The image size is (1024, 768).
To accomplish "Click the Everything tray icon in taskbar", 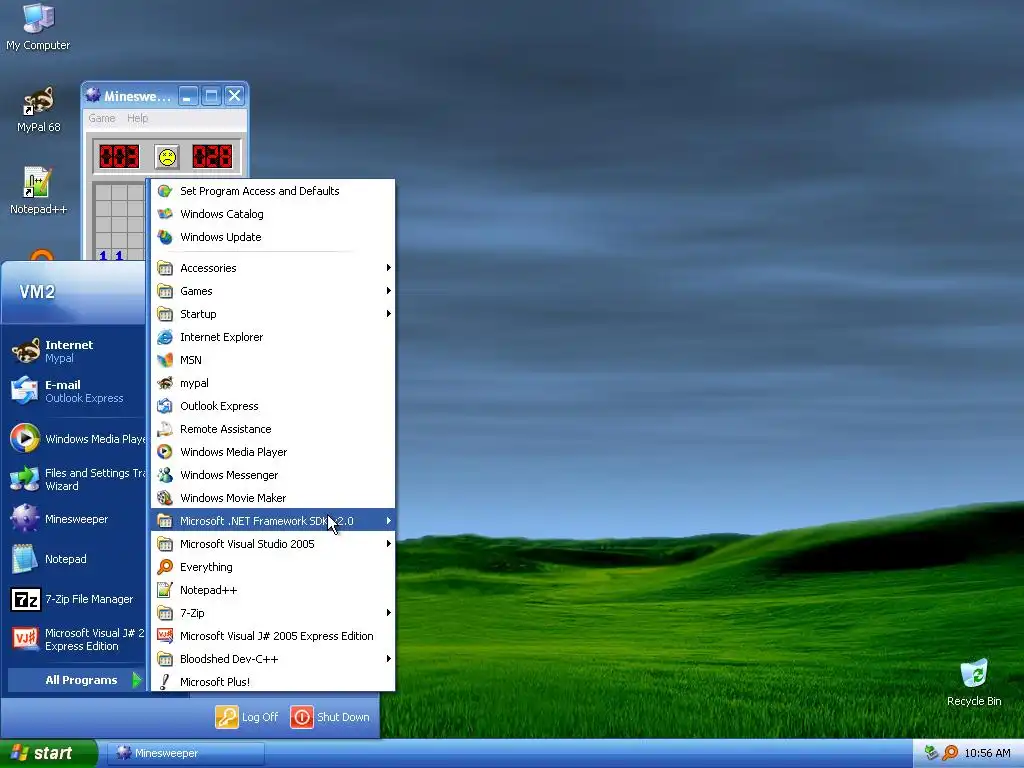I will [950, 753].
